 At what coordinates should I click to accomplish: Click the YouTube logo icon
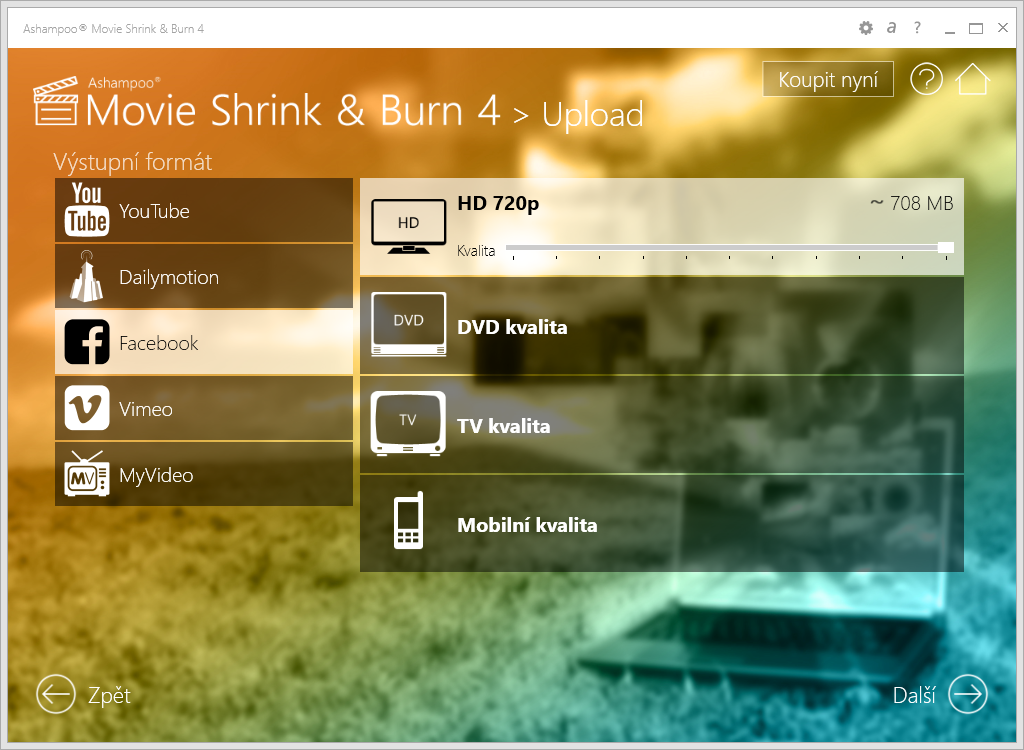tap(87, 210)
